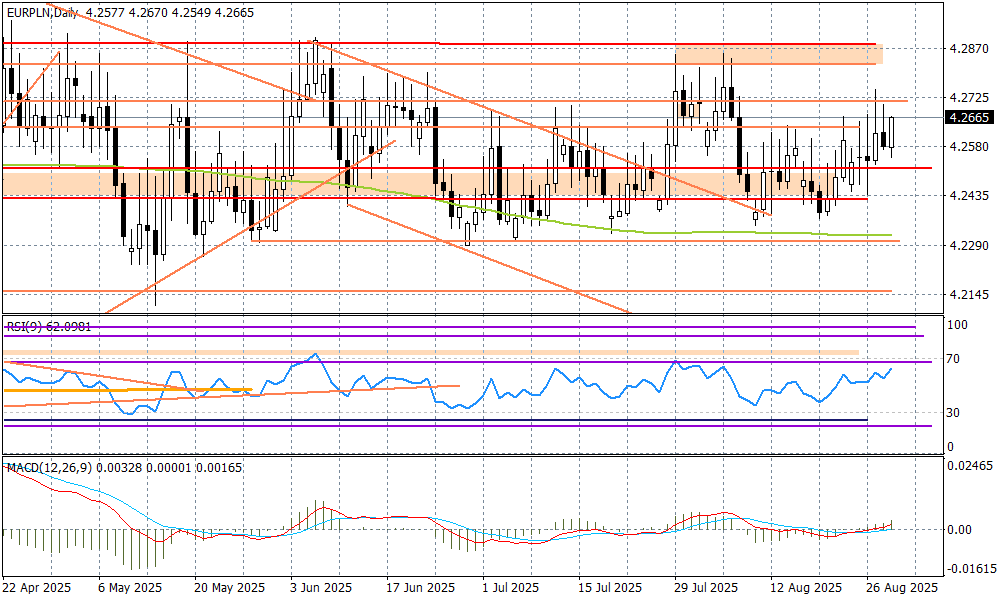Image resolution: width=1000 pixels, height=600 pixels.
Task: Click the 4.2145 price axis label
Action: [969, 294]
